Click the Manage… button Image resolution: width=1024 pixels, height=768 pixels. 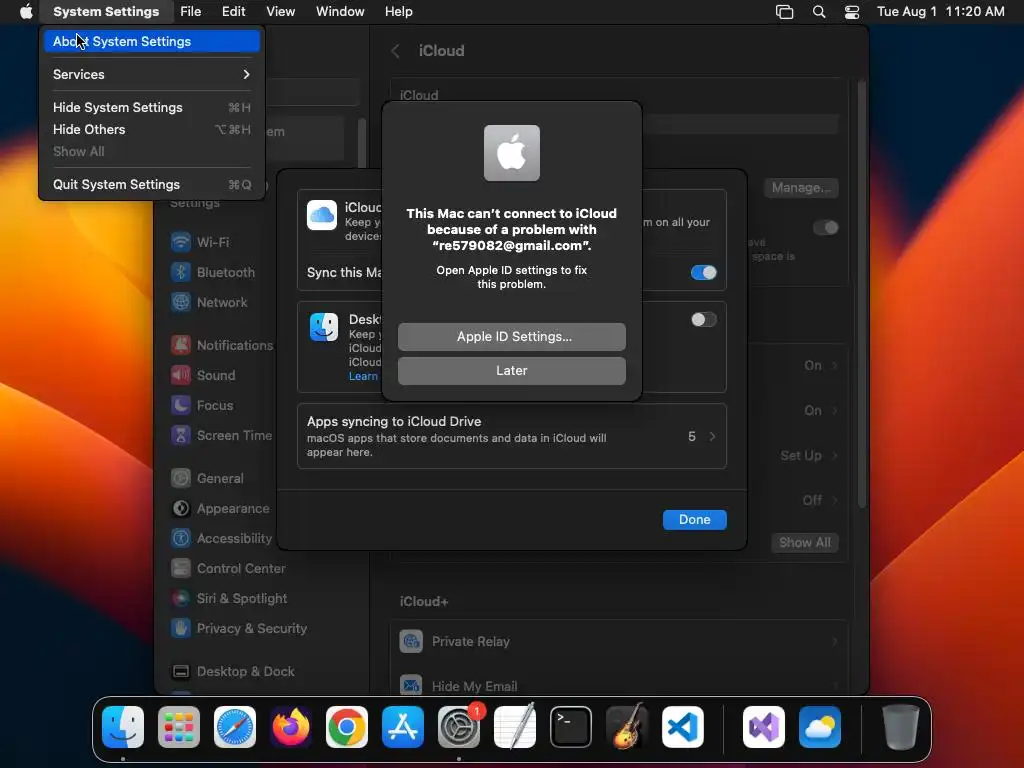(801, 188)
